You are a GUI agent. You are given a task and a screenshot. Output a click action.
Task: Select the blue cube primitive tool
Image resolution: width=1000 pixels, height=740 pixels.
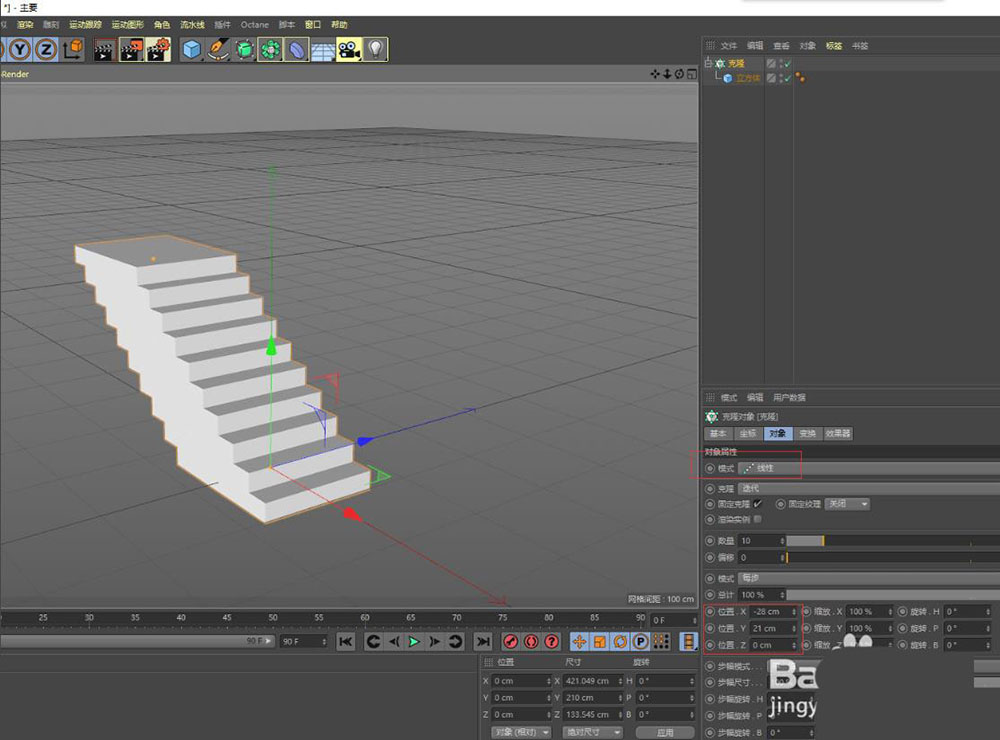[191, 49]
